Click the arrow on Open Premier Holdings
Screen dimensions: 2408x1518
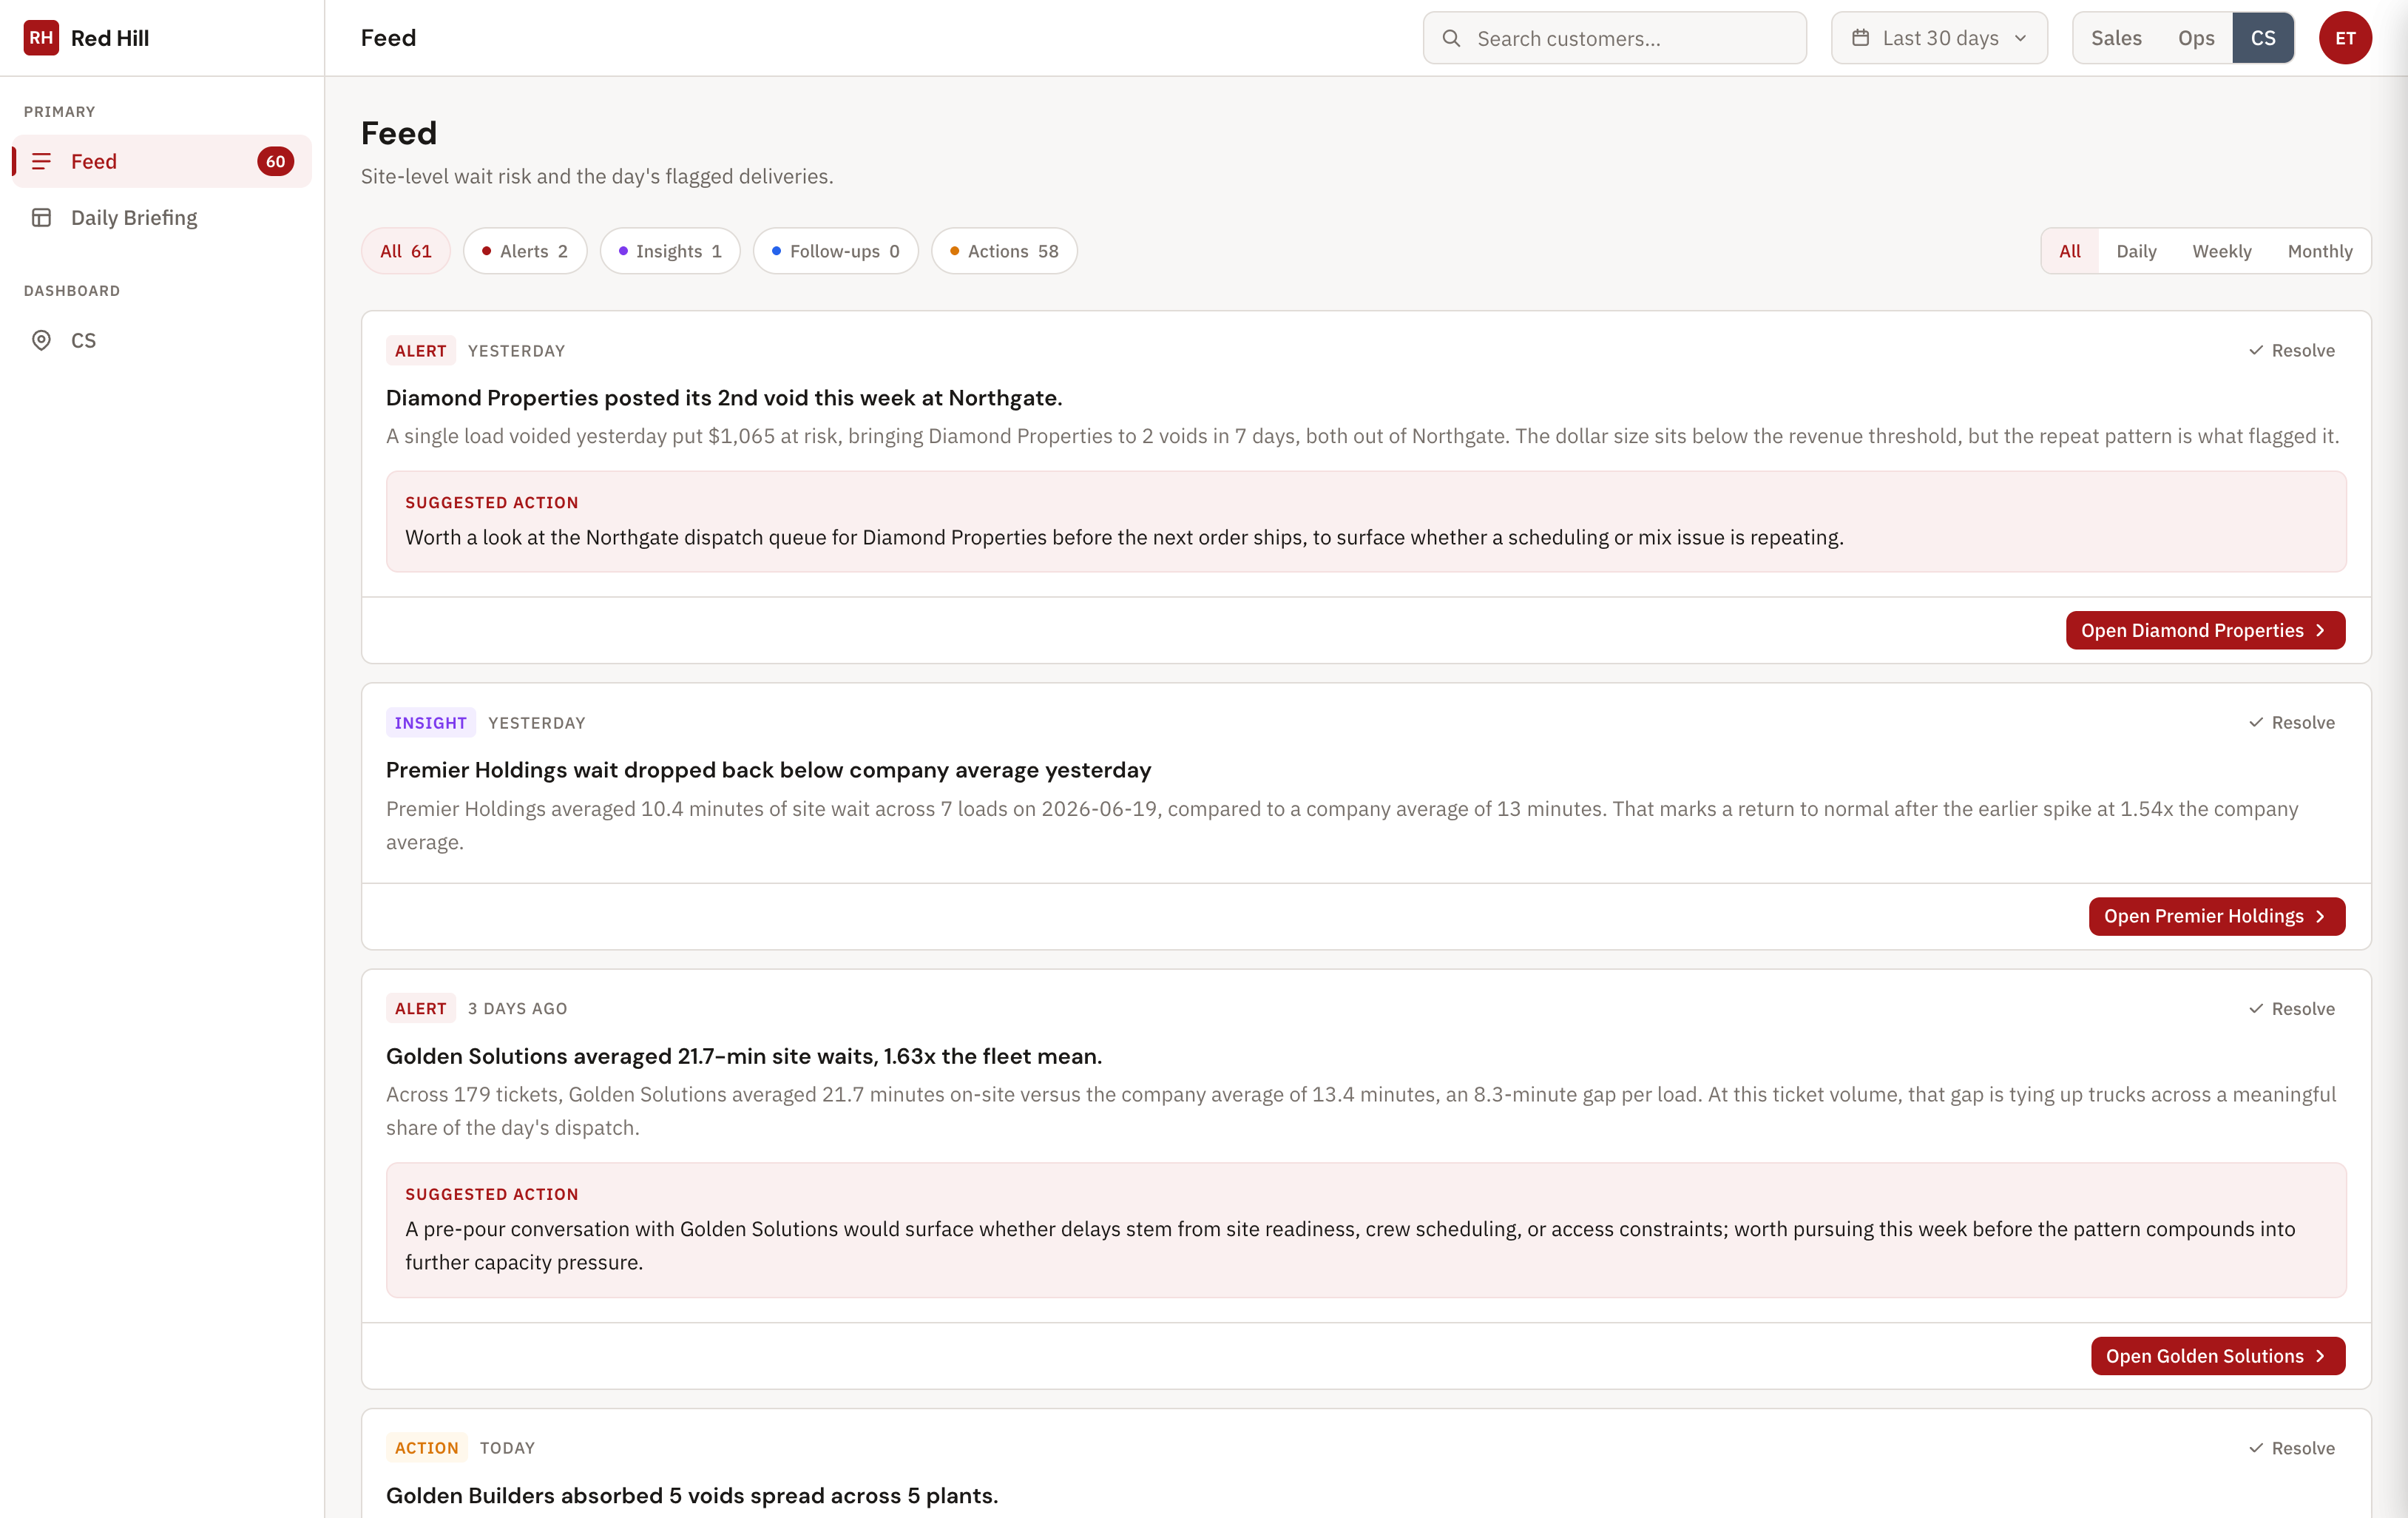pos(2320,916)
